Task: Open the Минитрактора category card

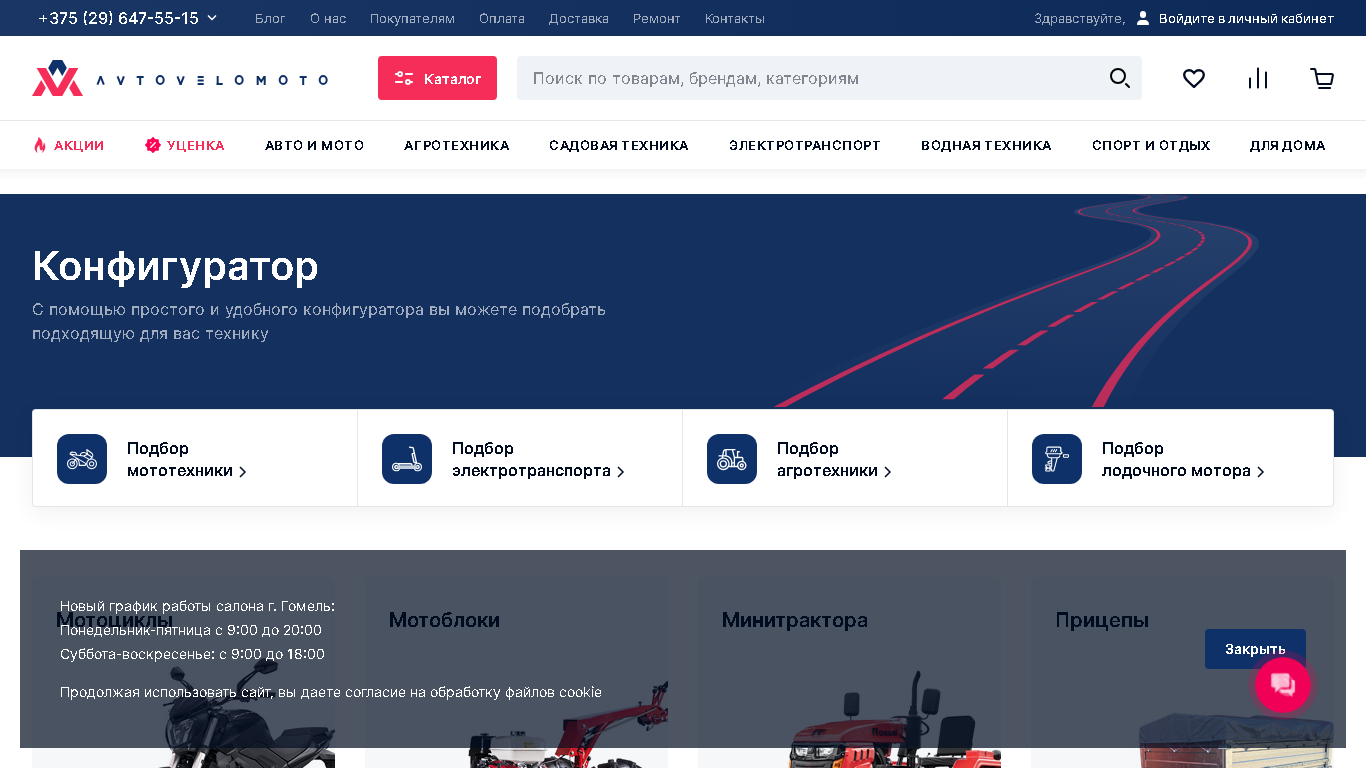Action: [x=849, y=672]
